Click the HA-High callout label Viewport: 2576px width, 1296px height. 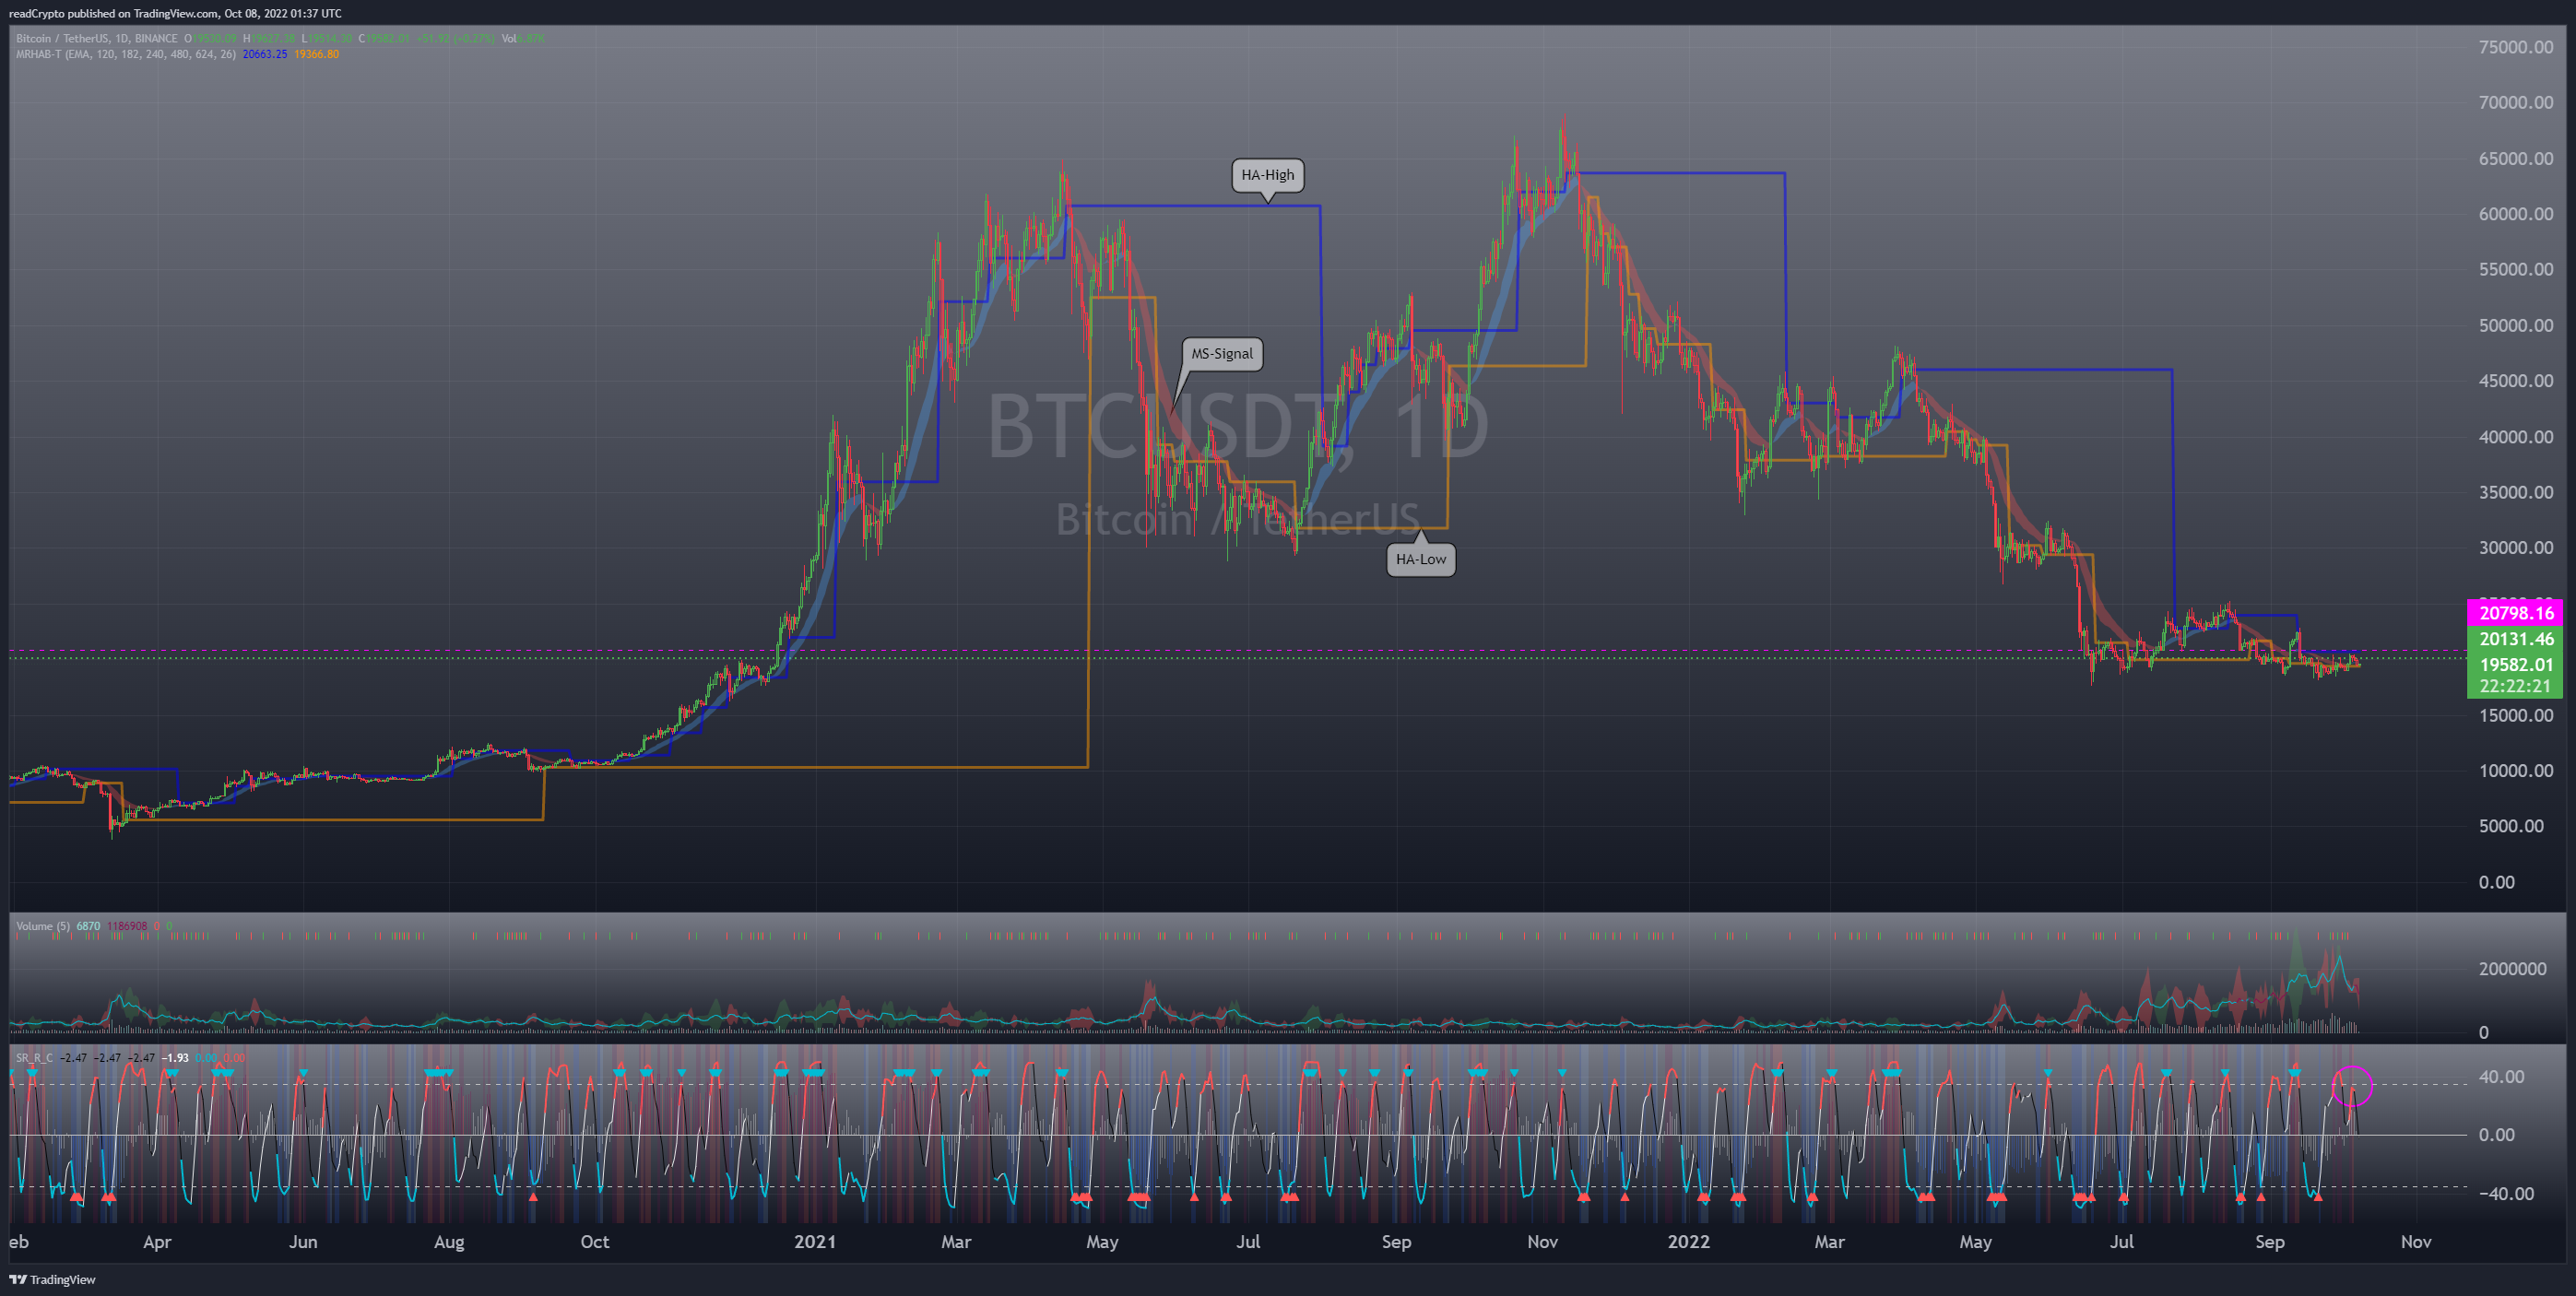pyautogui.click(x=1267, y=175)
